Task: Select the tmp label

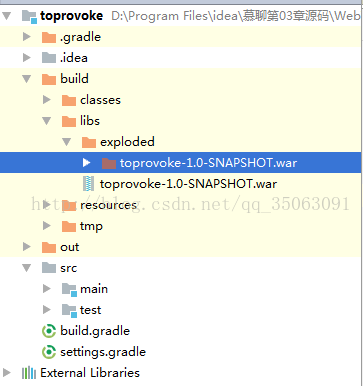Action: click(91, 226)
